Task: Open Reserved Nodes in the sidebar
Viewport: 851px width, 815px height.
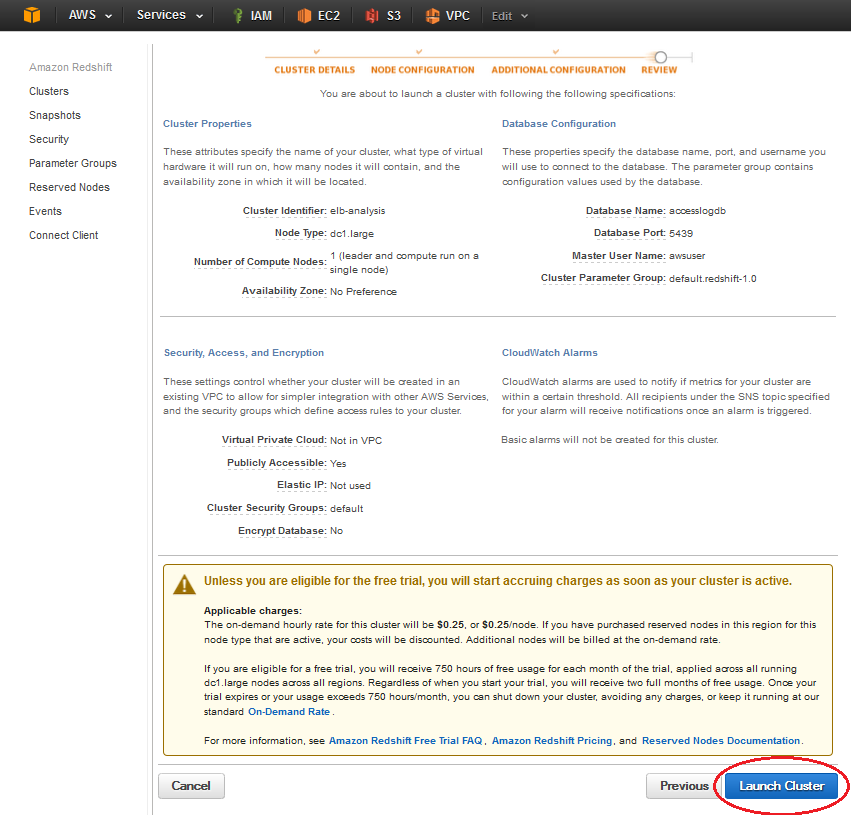Action: tap(69, 187)
